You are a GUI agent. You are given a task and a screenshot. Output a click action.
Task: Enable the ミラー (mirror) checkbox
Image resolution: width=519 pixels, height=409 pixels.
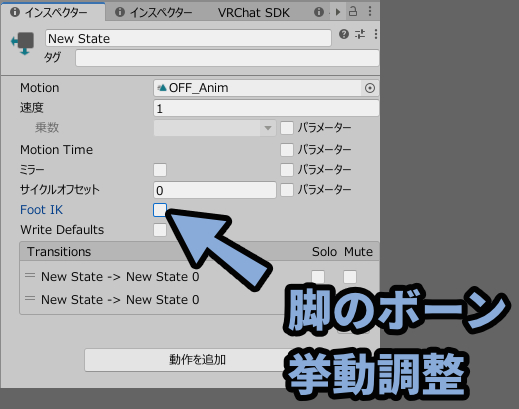coord(160,170)
